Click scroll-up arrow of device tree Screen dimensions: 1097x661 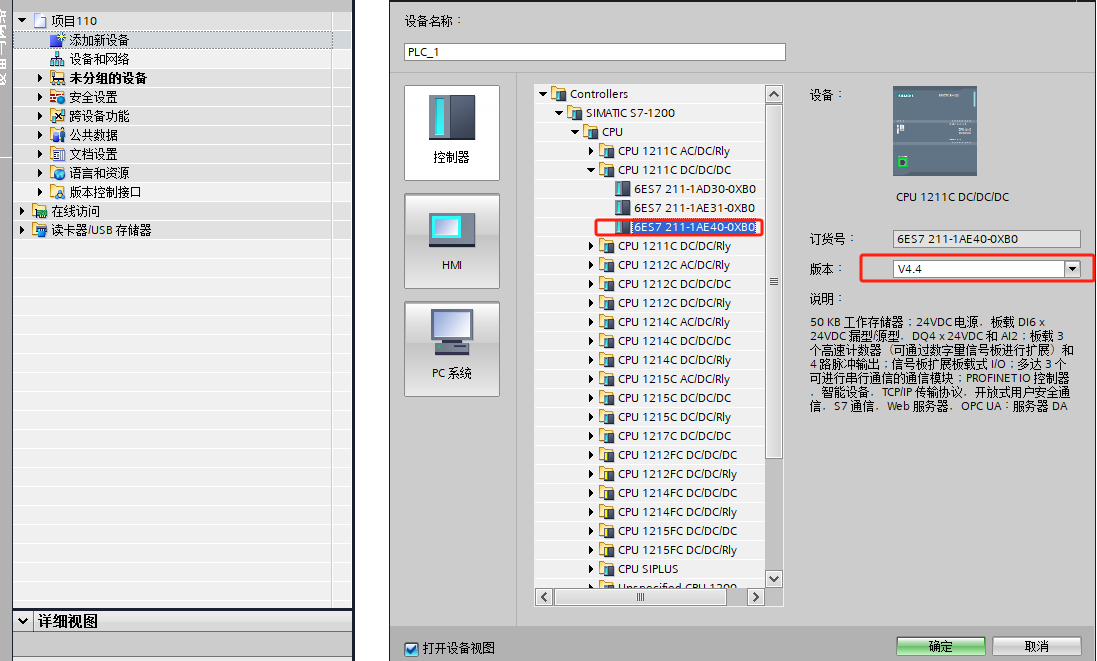point(774,94)
